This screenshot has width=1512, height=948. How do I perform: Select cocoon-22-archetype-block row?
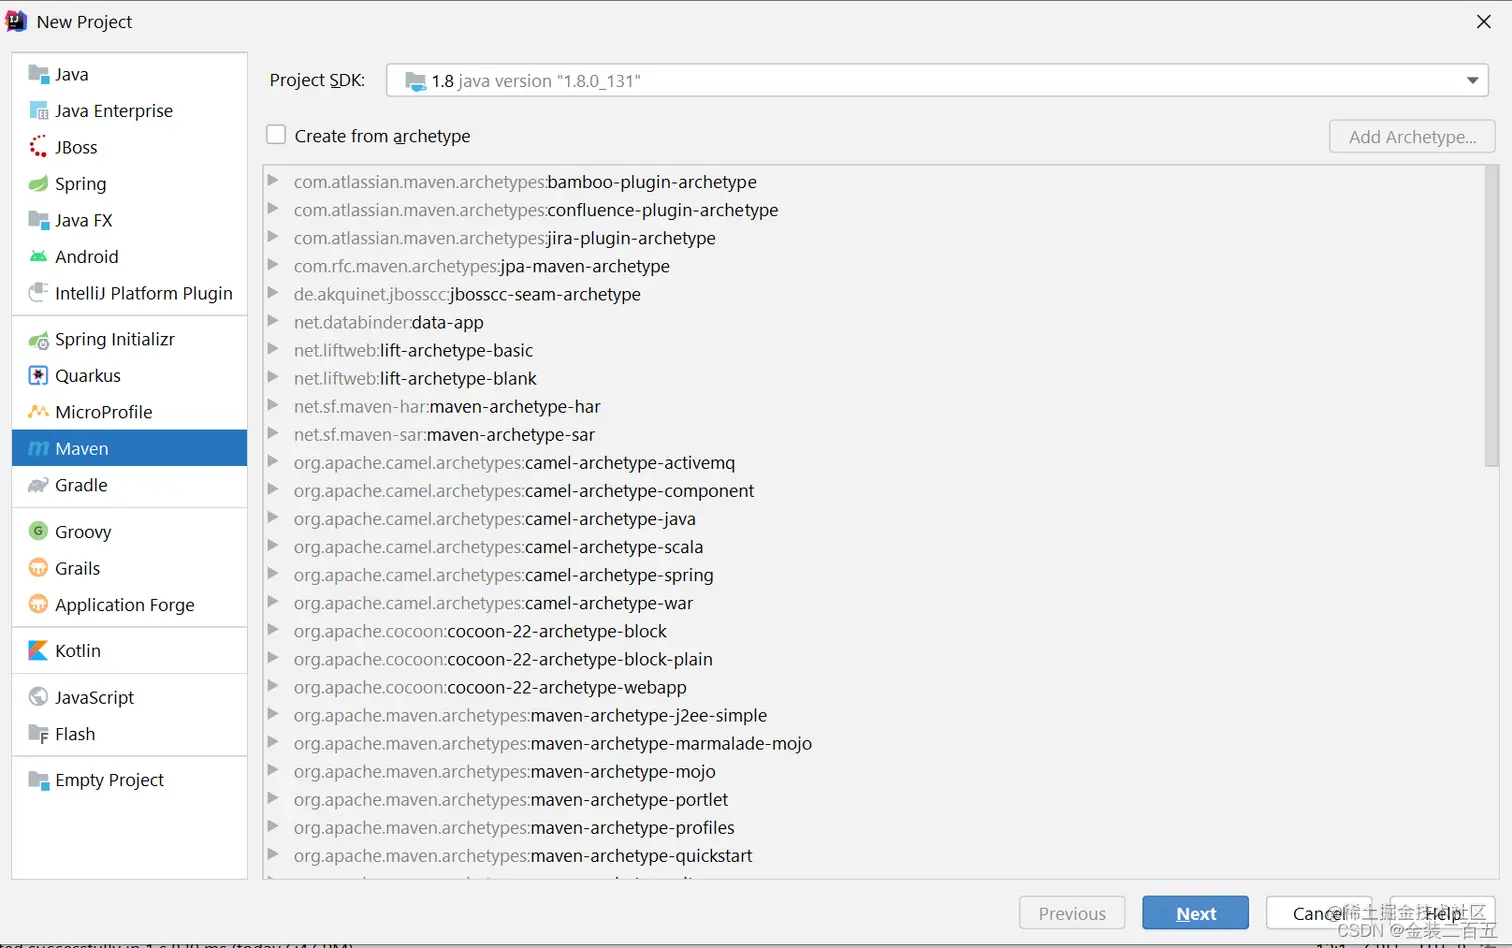[874, 631]
